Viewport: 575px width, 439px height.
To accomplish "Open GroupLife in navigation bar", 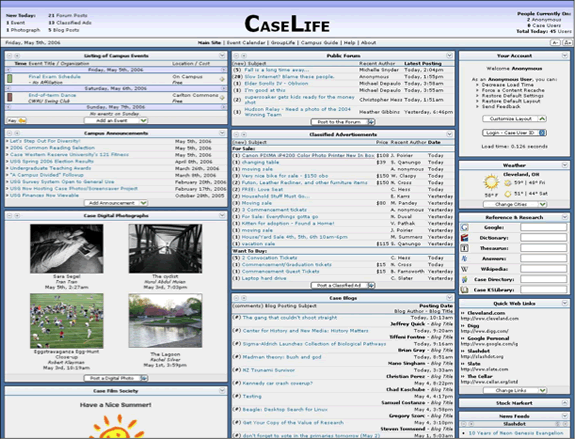I will click(283, 43).
